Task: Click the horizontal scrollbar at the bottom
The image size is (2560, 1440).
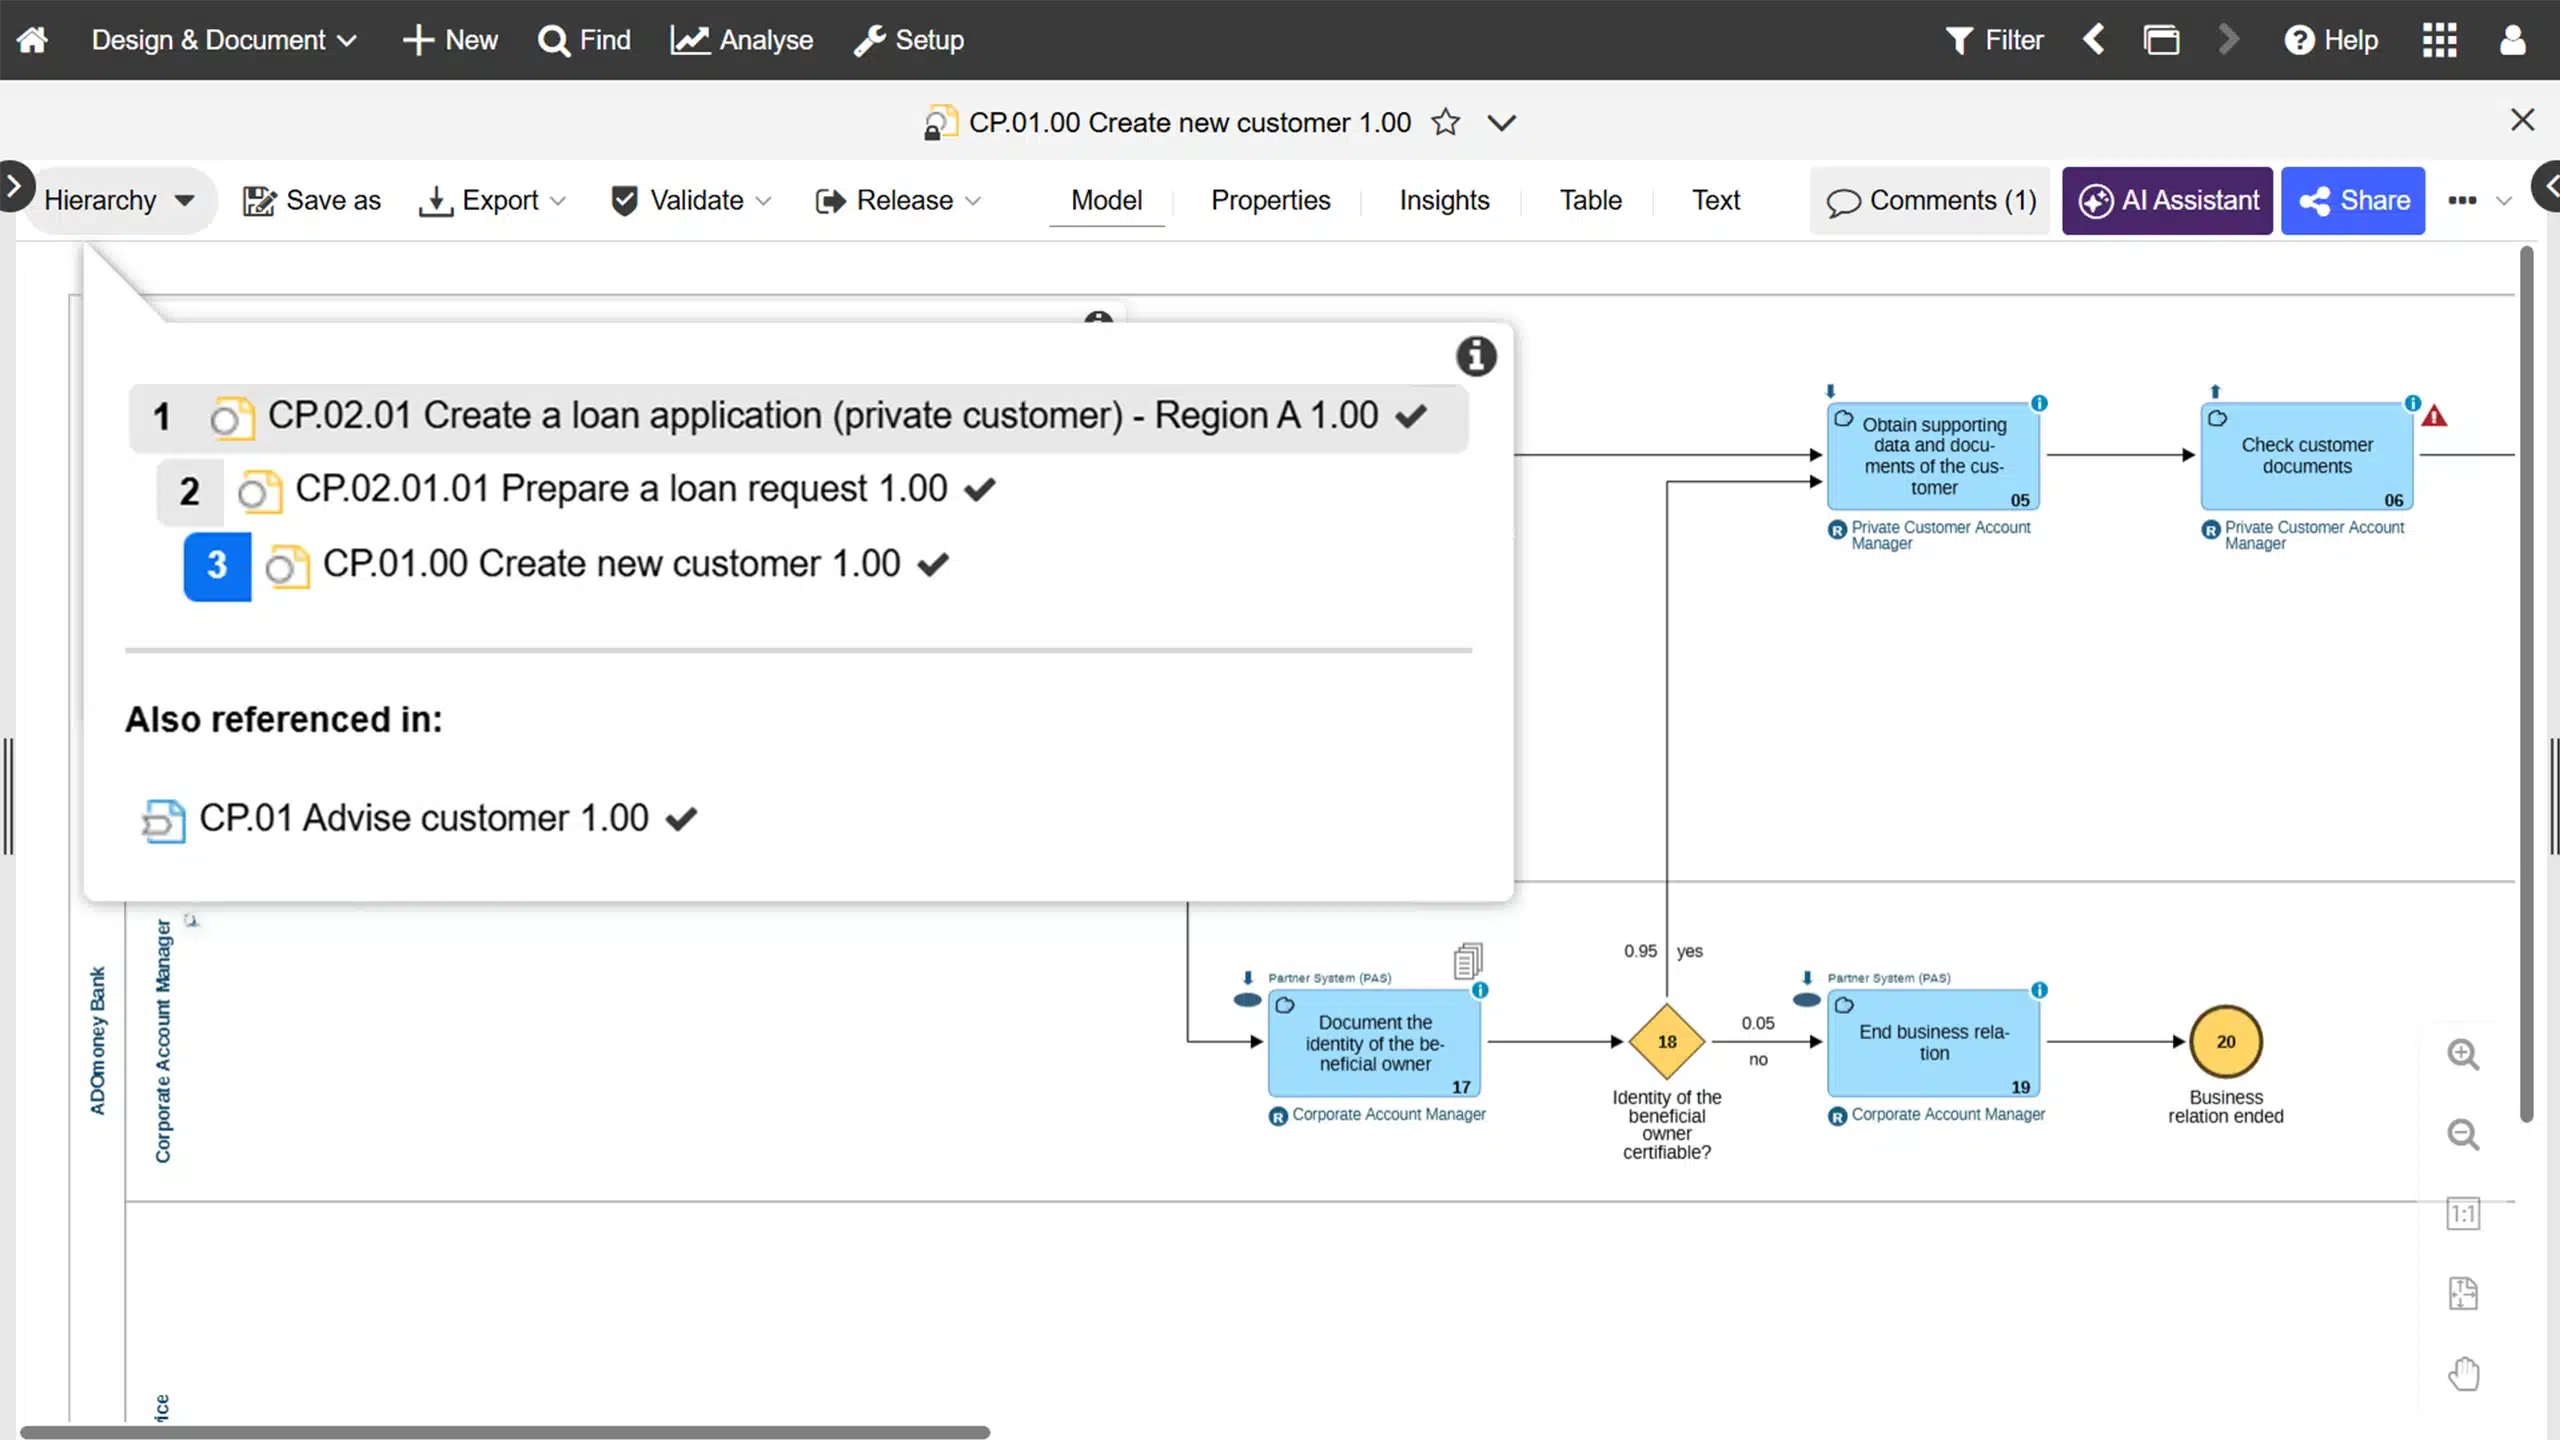Action: [x=505, y=1432]
